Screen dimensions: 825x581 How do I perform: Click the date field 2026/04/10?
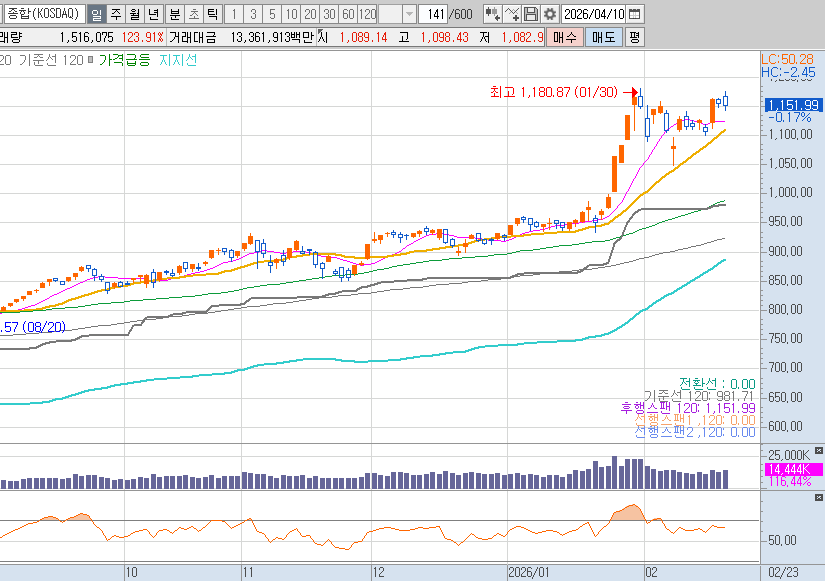point(595,14)
